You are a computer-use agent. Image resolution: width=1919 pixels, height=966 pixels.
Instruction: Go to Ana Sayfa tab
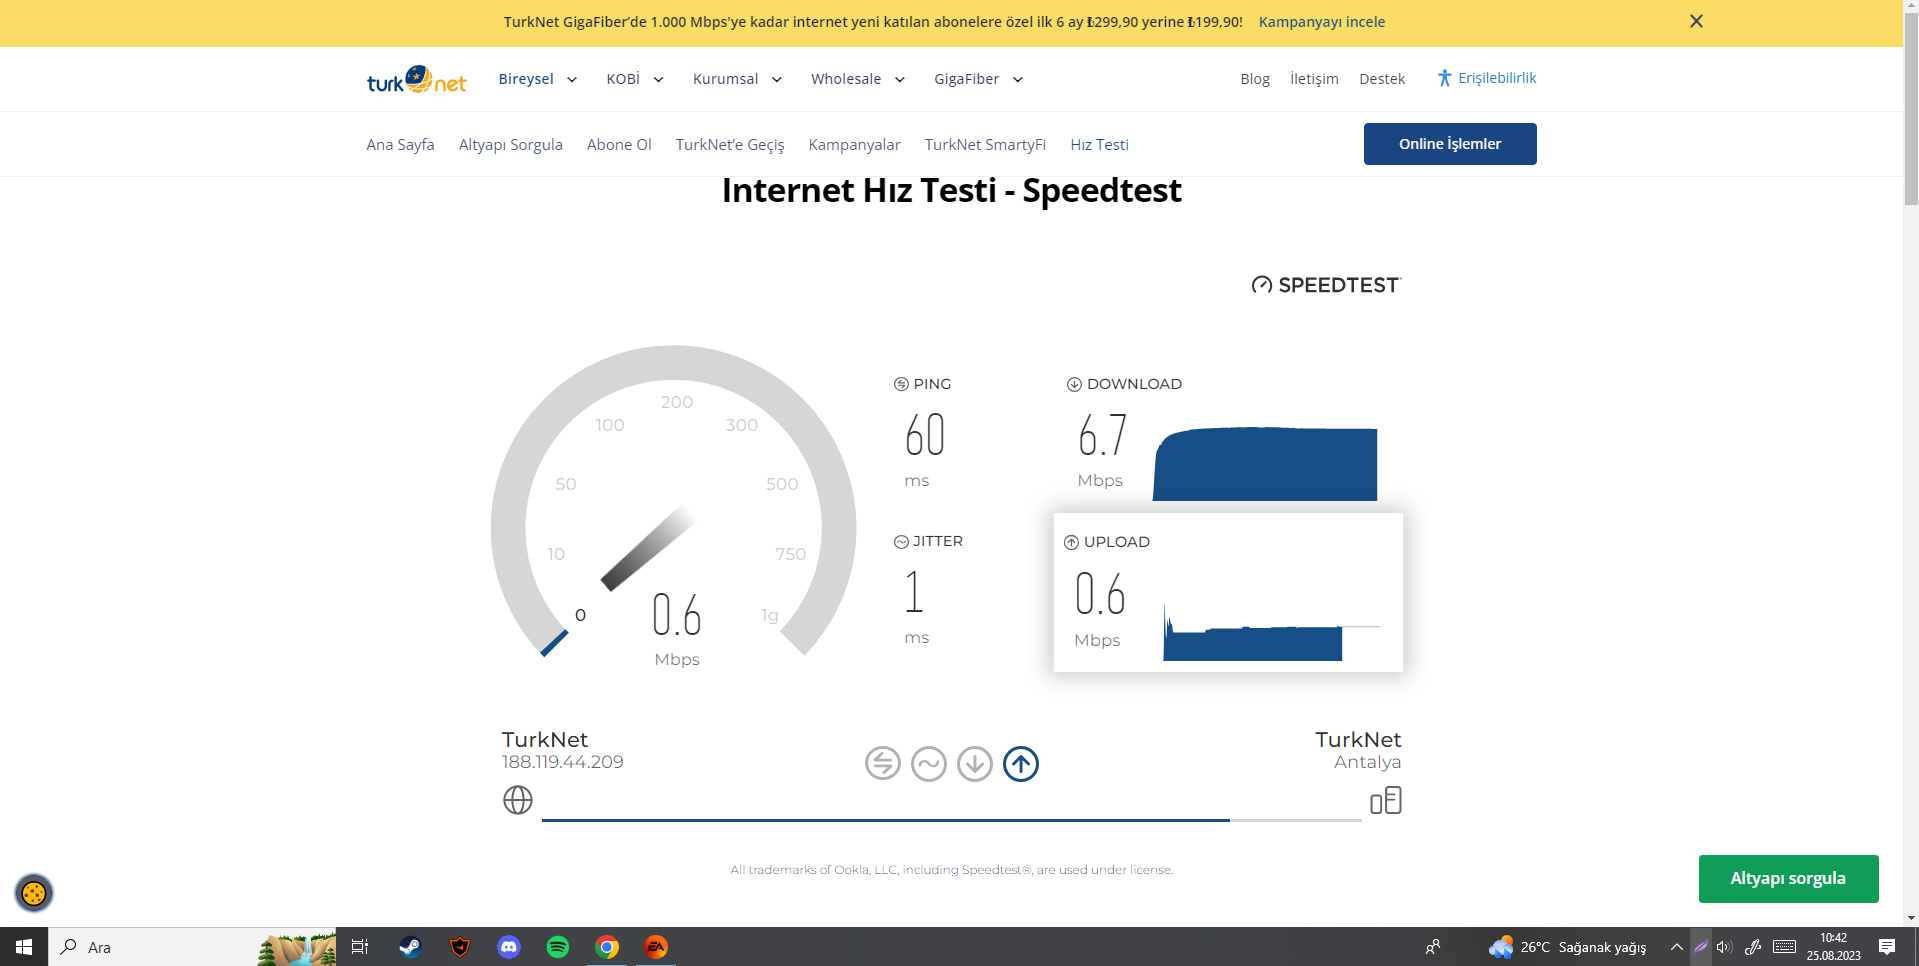click(400, 144)
